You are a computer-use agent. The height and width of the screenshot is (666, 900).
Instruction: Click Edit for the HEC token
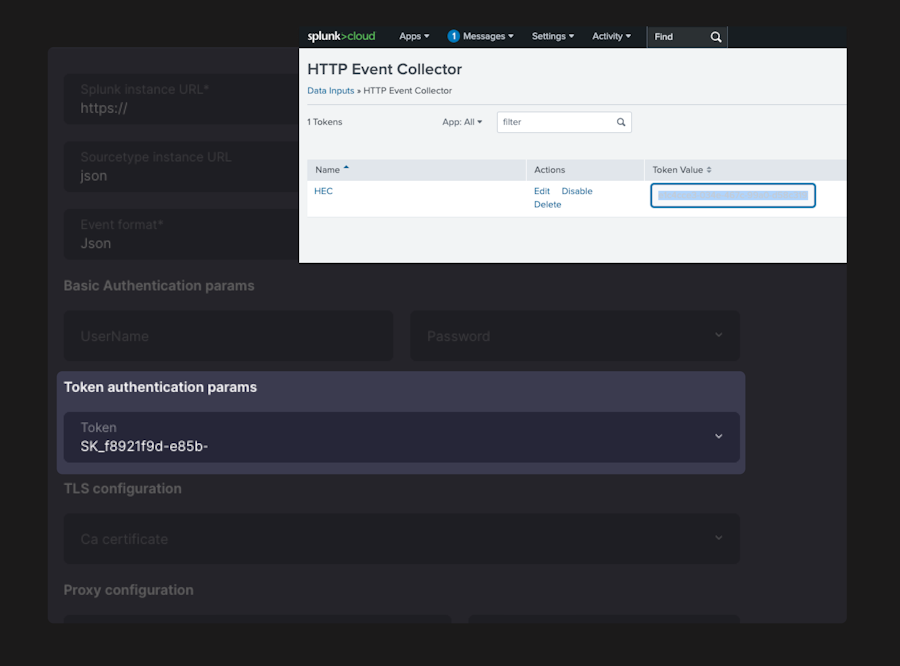point(542,191)
